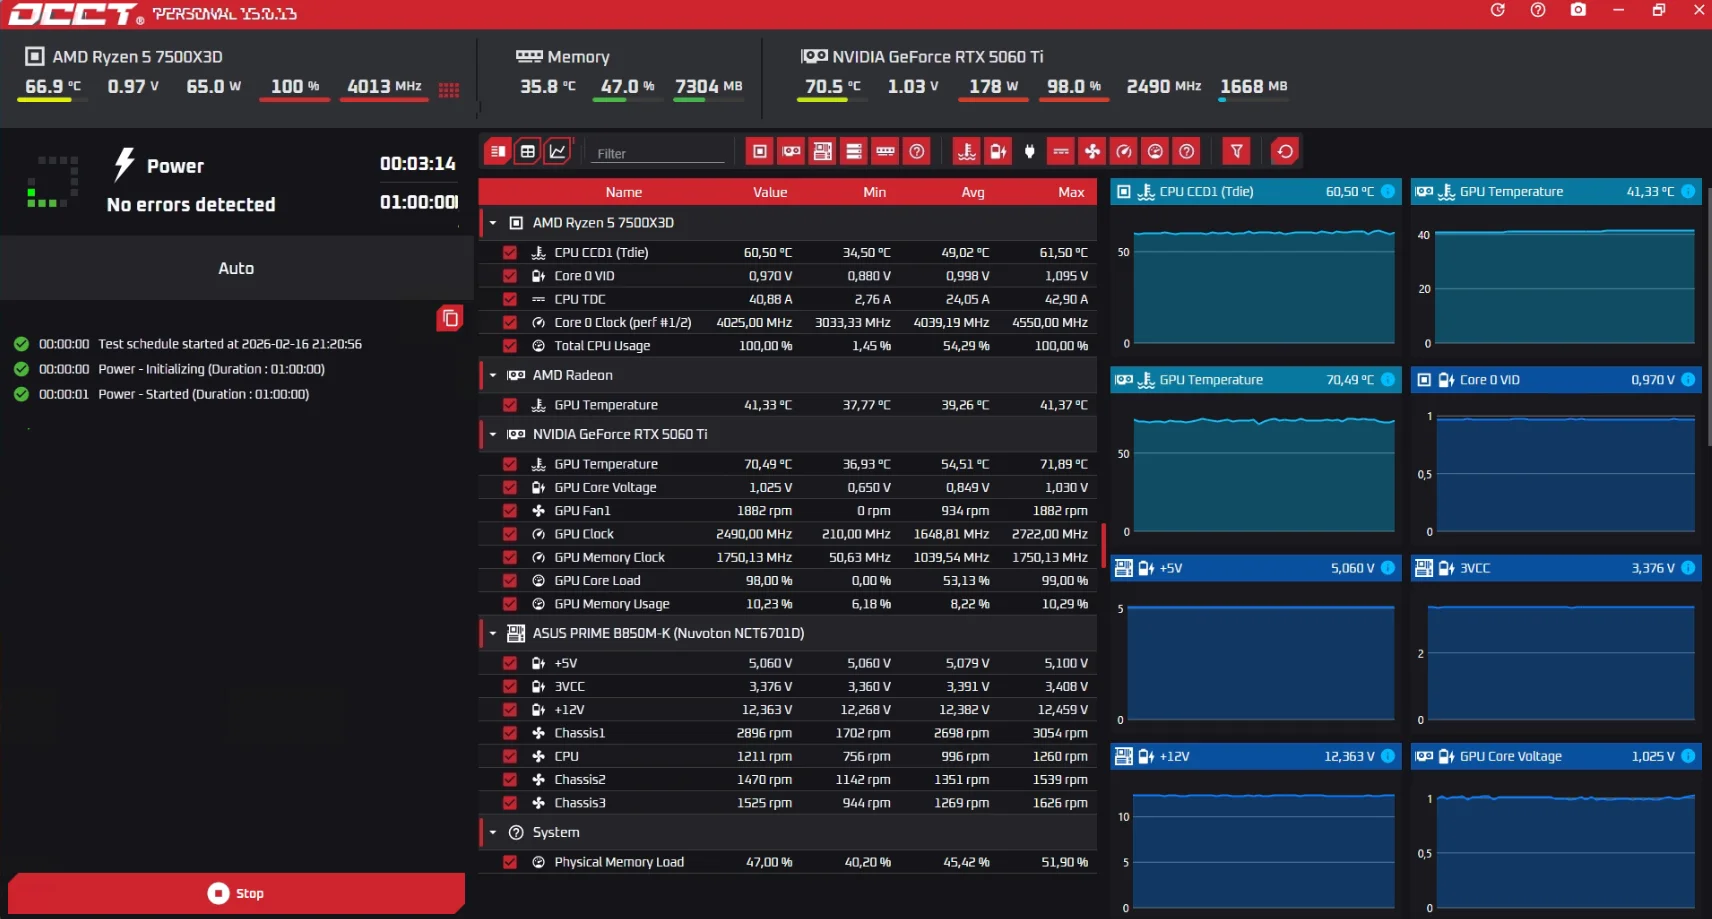Copy the test log with the copy icon
1712x919 pixels.
coord(450,318)
